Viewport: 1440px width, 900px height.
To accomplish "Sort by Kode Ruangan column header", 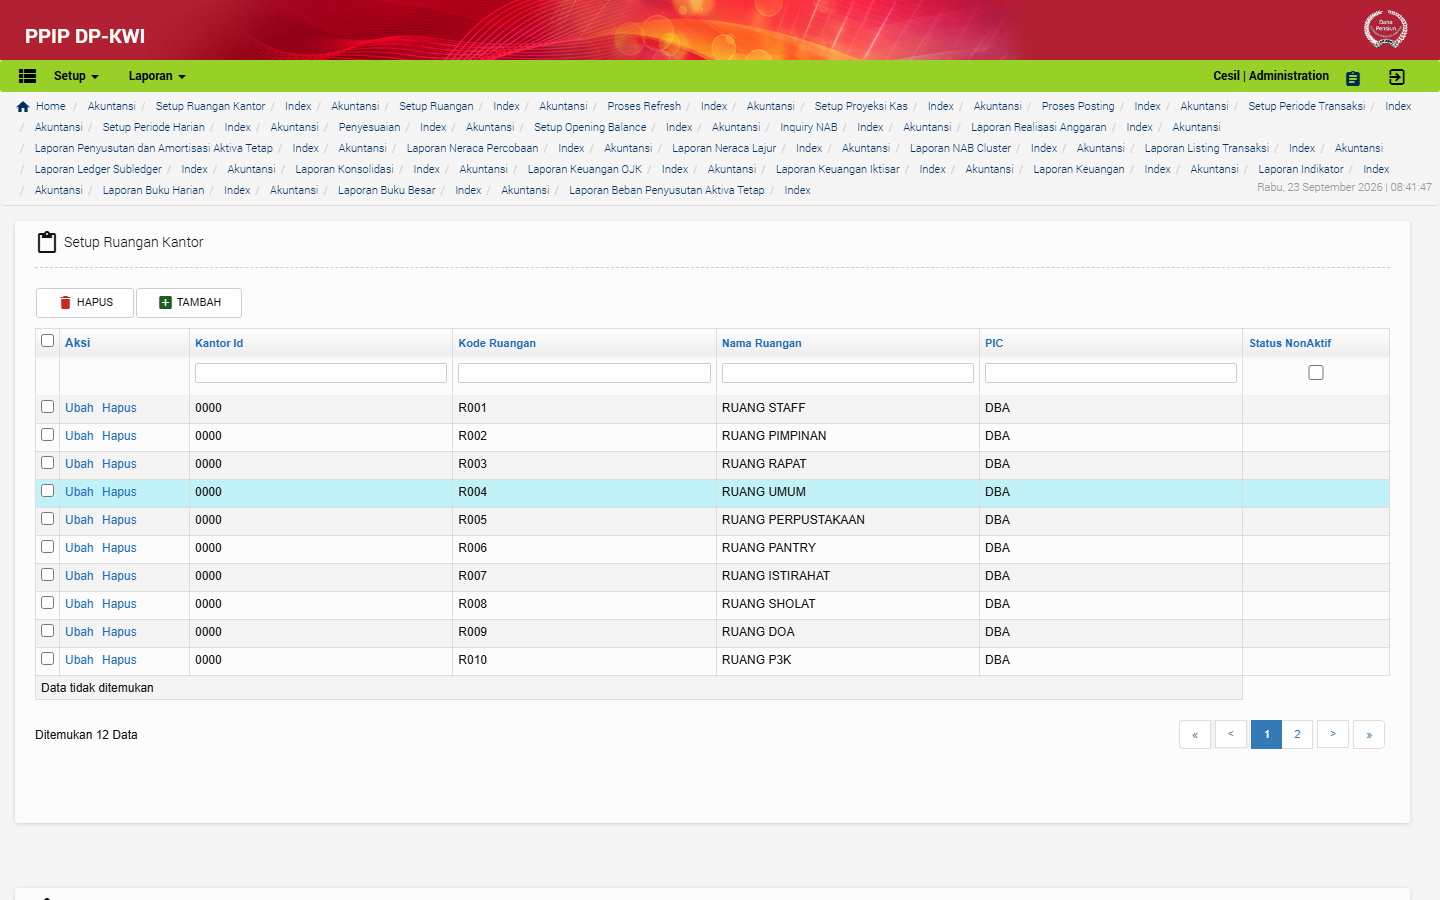I will click(x=497, y=343).
